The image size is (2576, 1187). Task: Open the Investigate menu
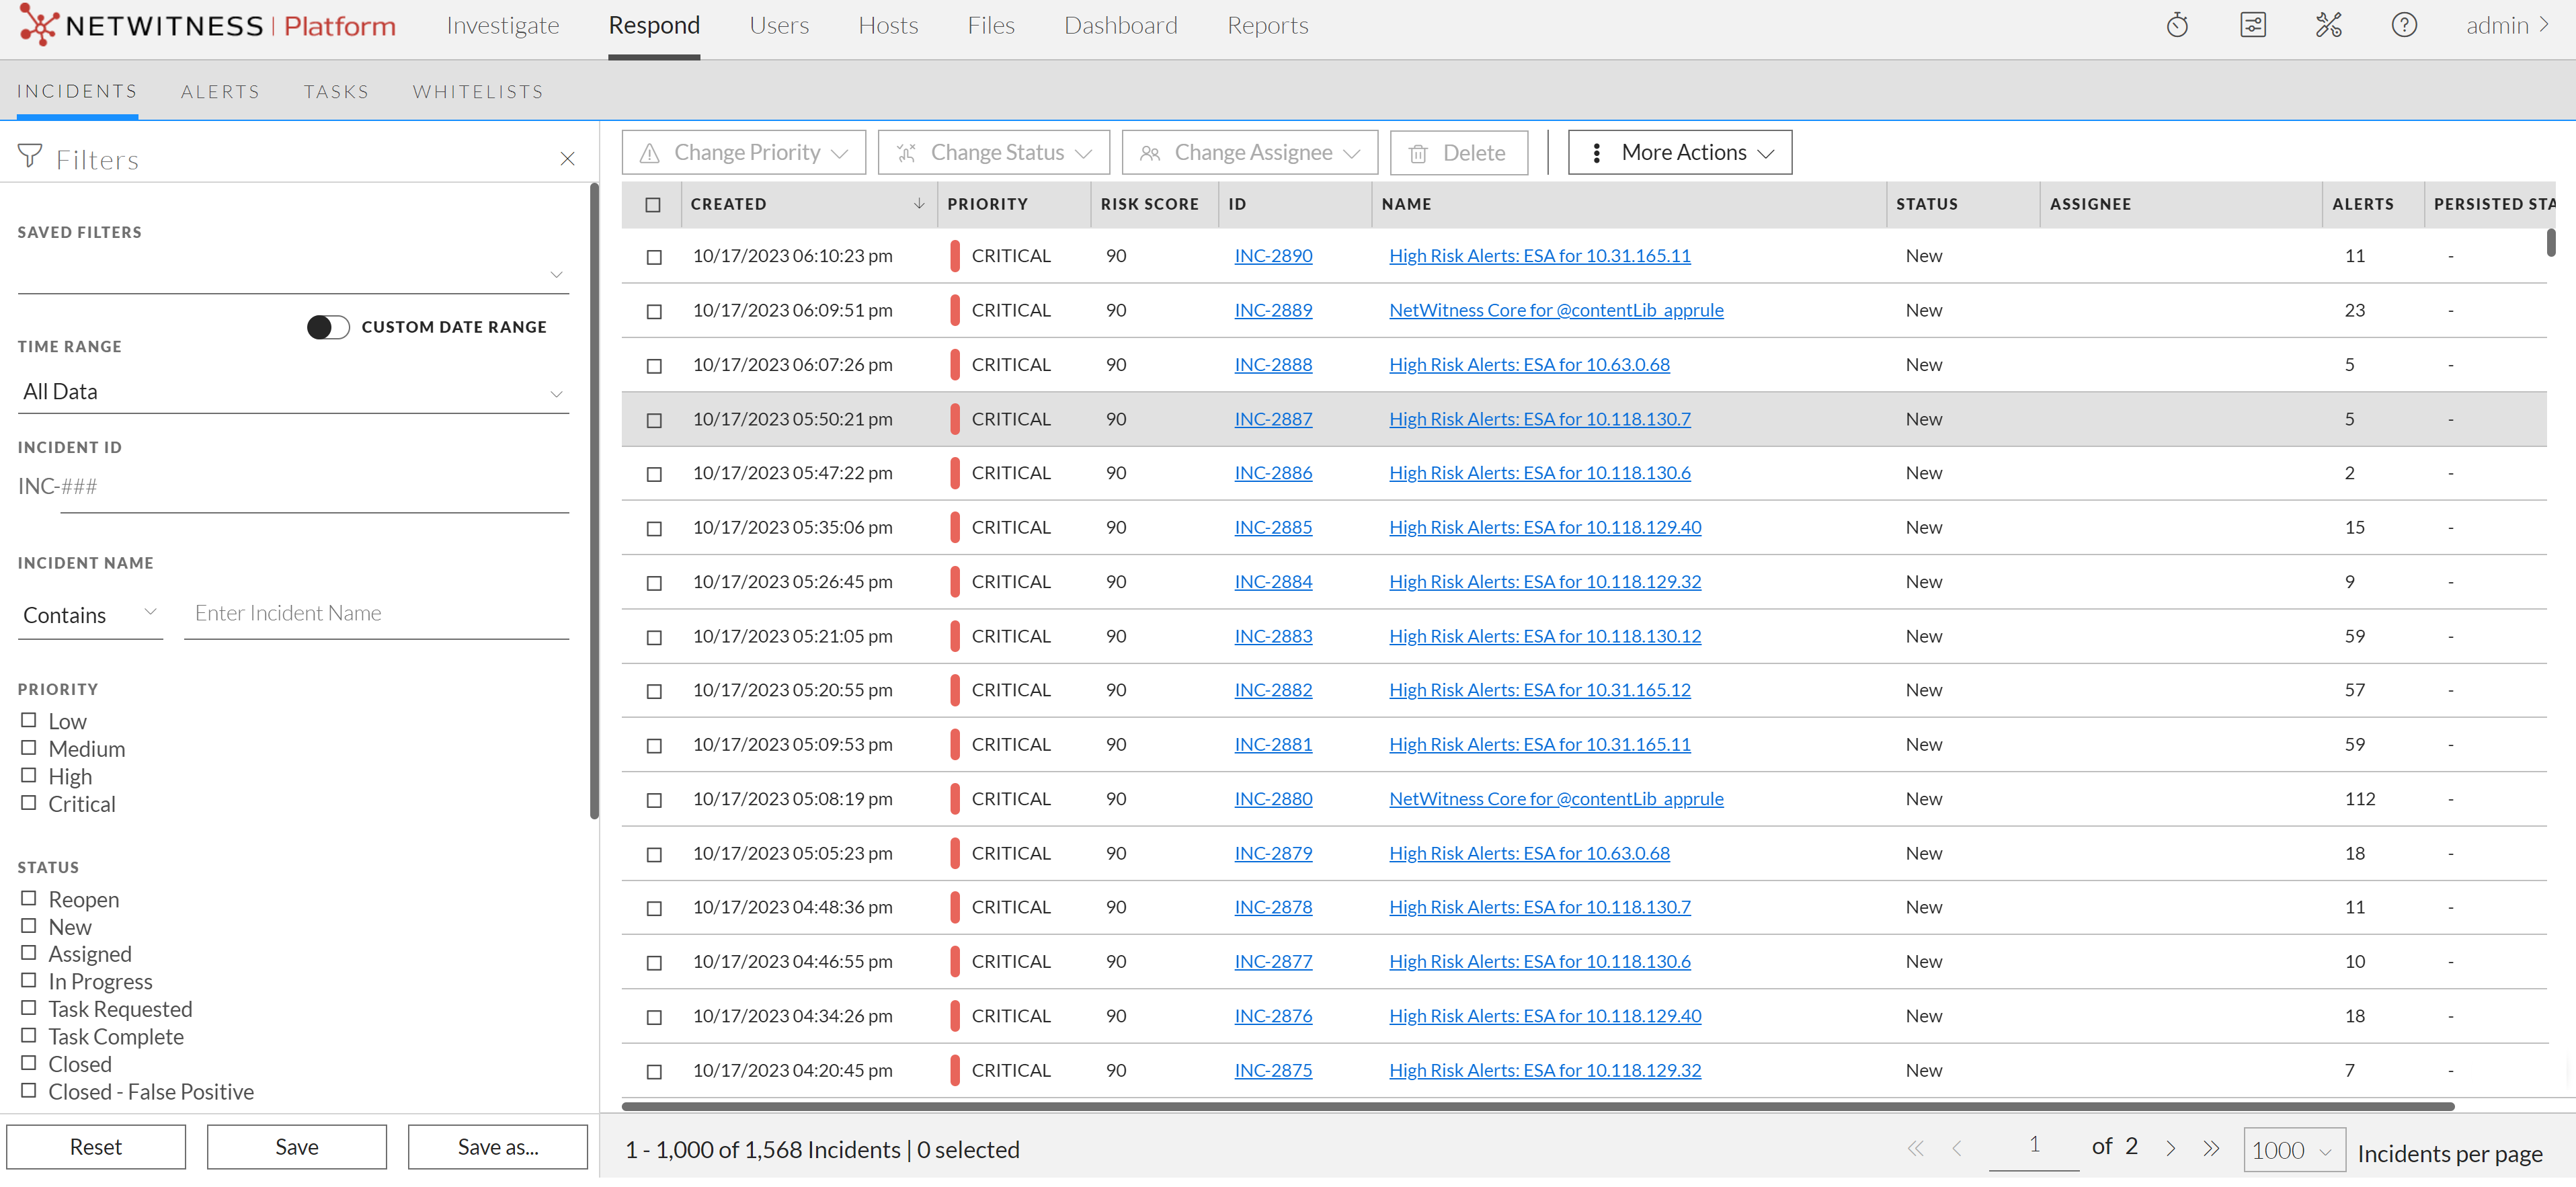(x=502, y=26)
